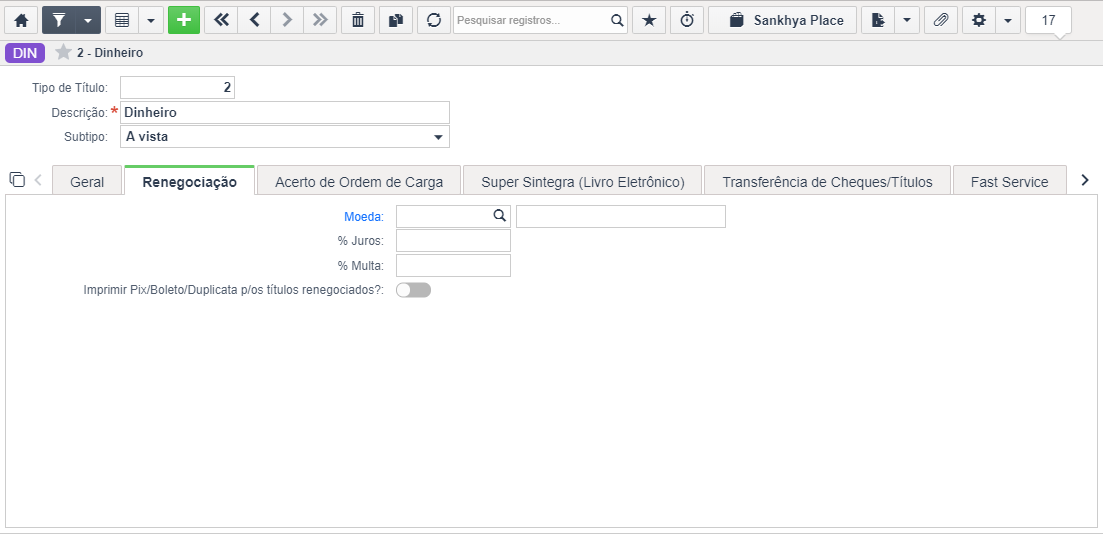Jump to the first record
The width and height of the screenshot is (1103, 539).
[221, 20]
